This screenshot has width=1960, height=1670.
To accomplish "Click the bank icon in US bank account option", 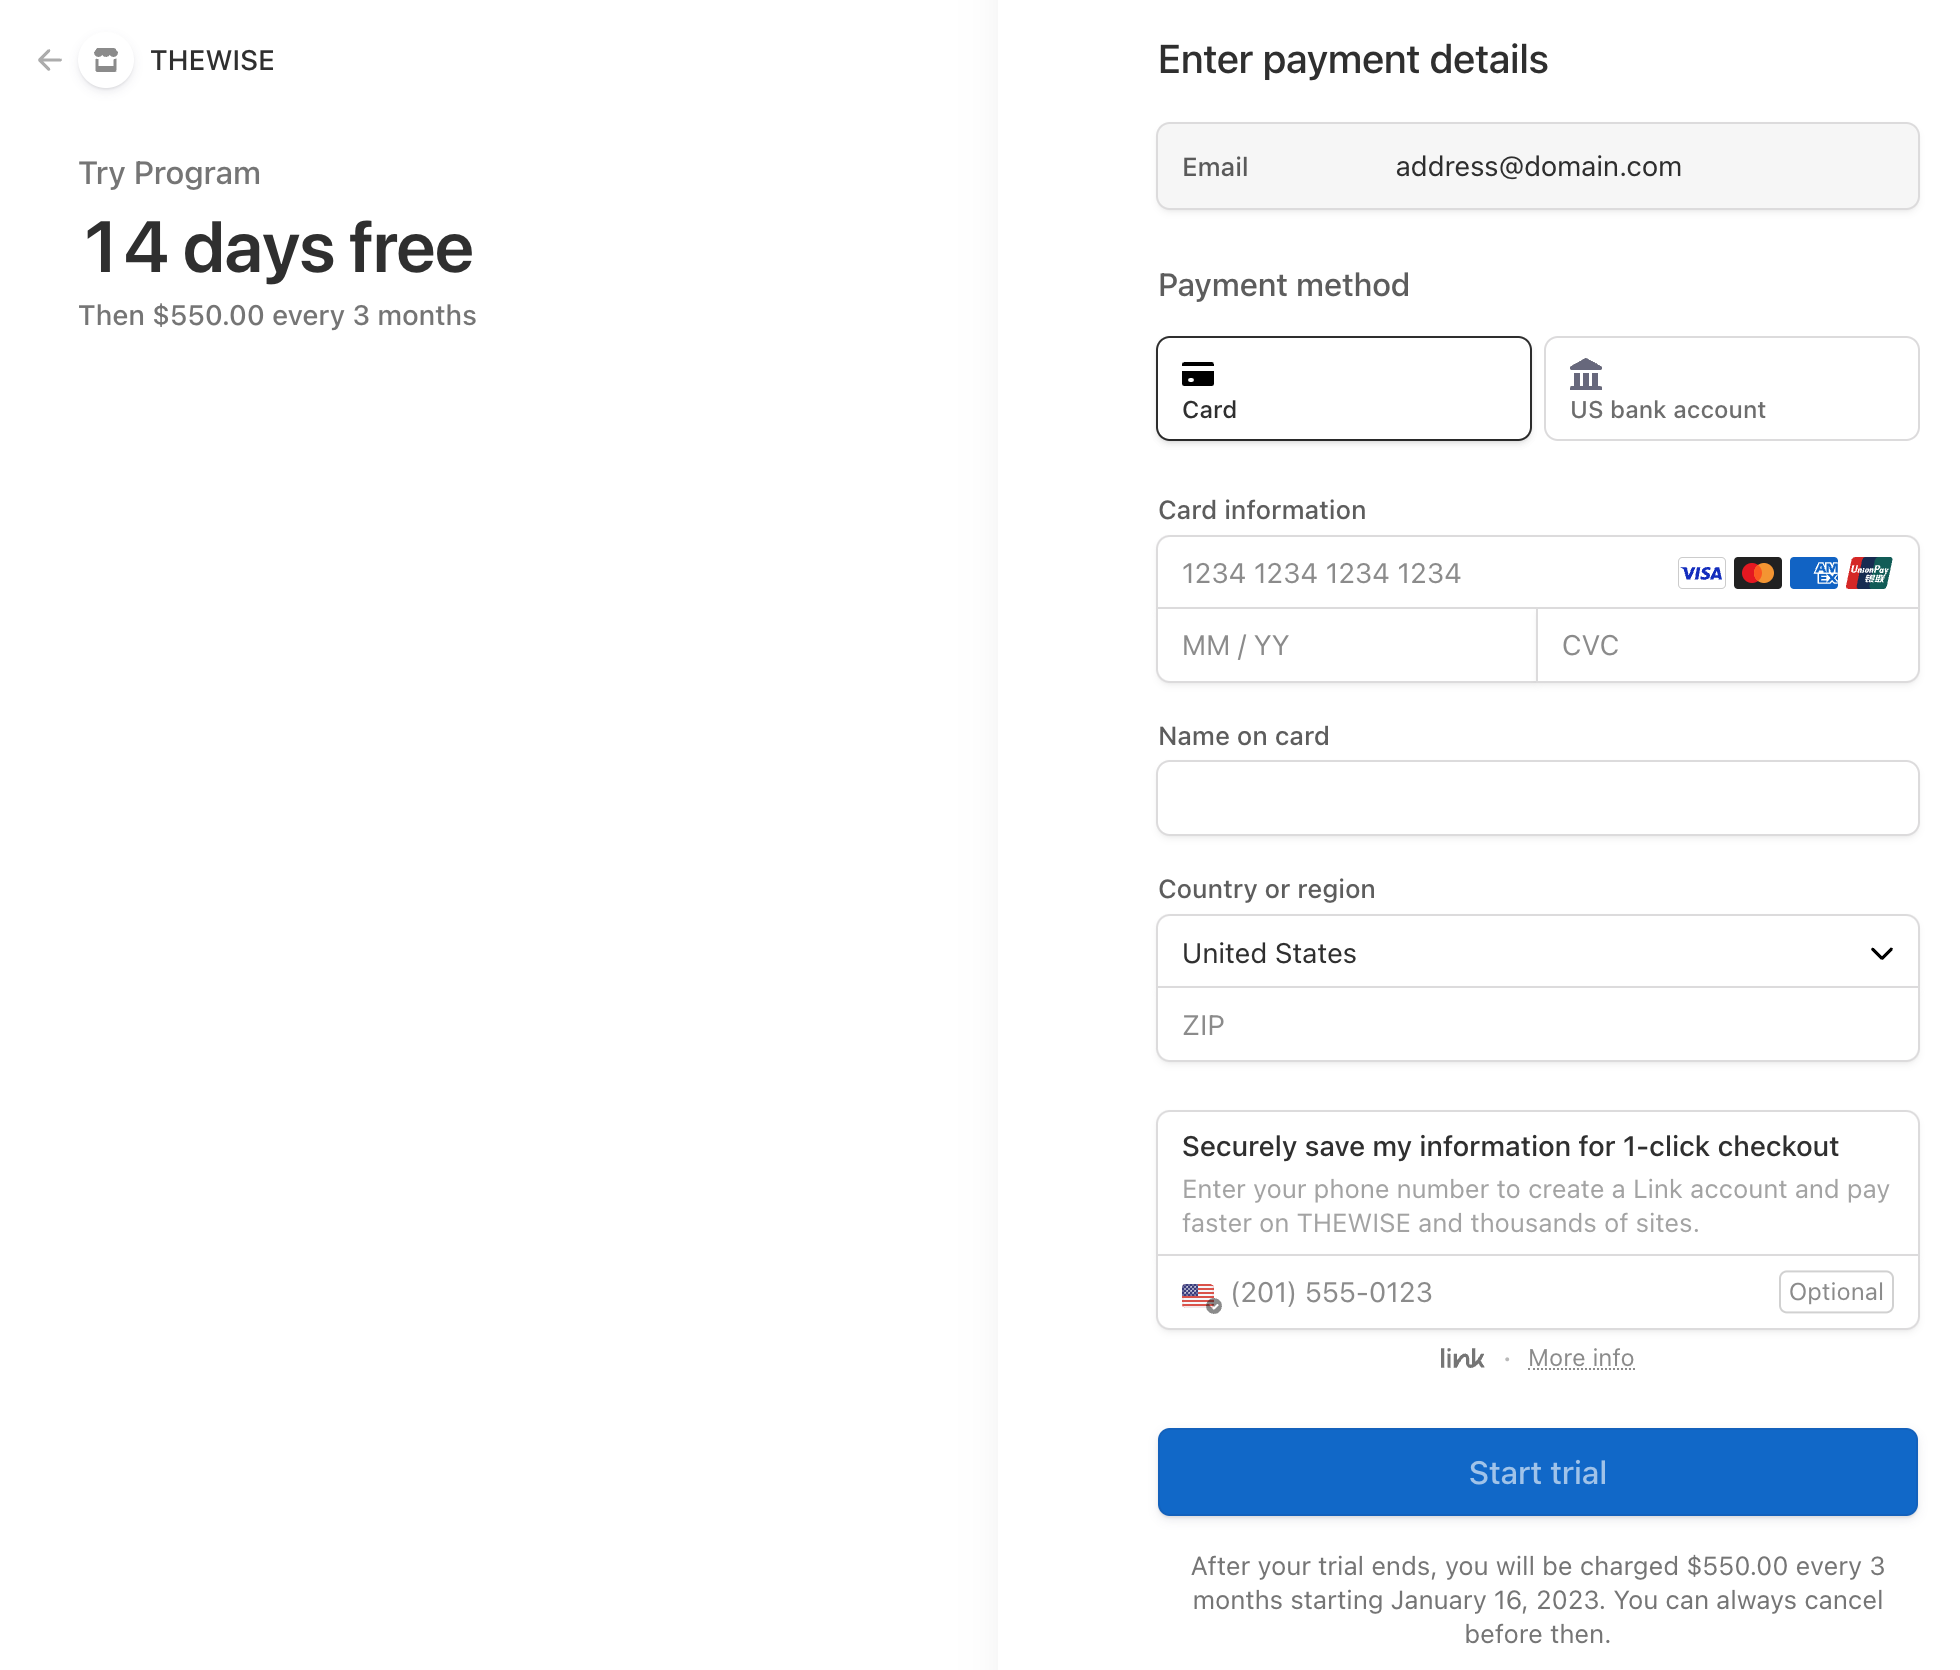I will [1587, 375].
